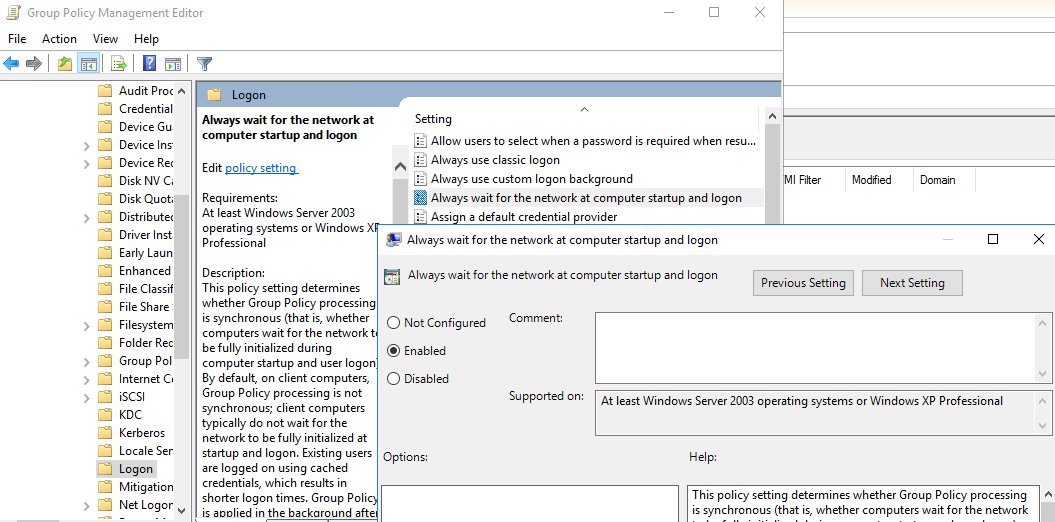Click the Always use custom logon background icon

(421, 179)
